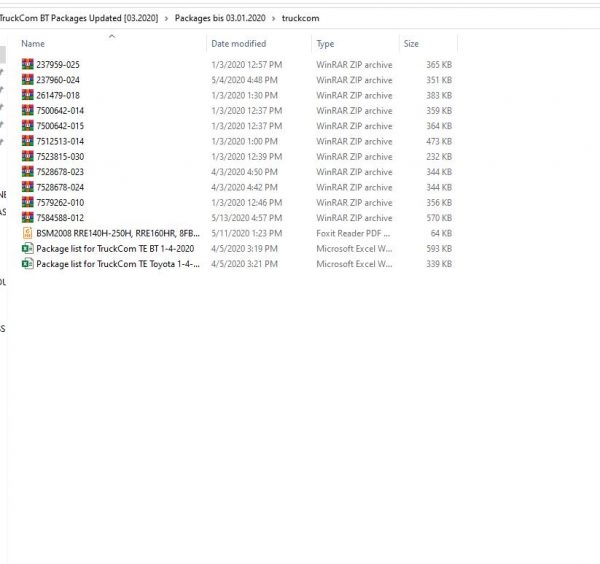This screenshot has width=600, height=564.
Task: Sort files by the Type column
Action: click(x=325, y=44)
